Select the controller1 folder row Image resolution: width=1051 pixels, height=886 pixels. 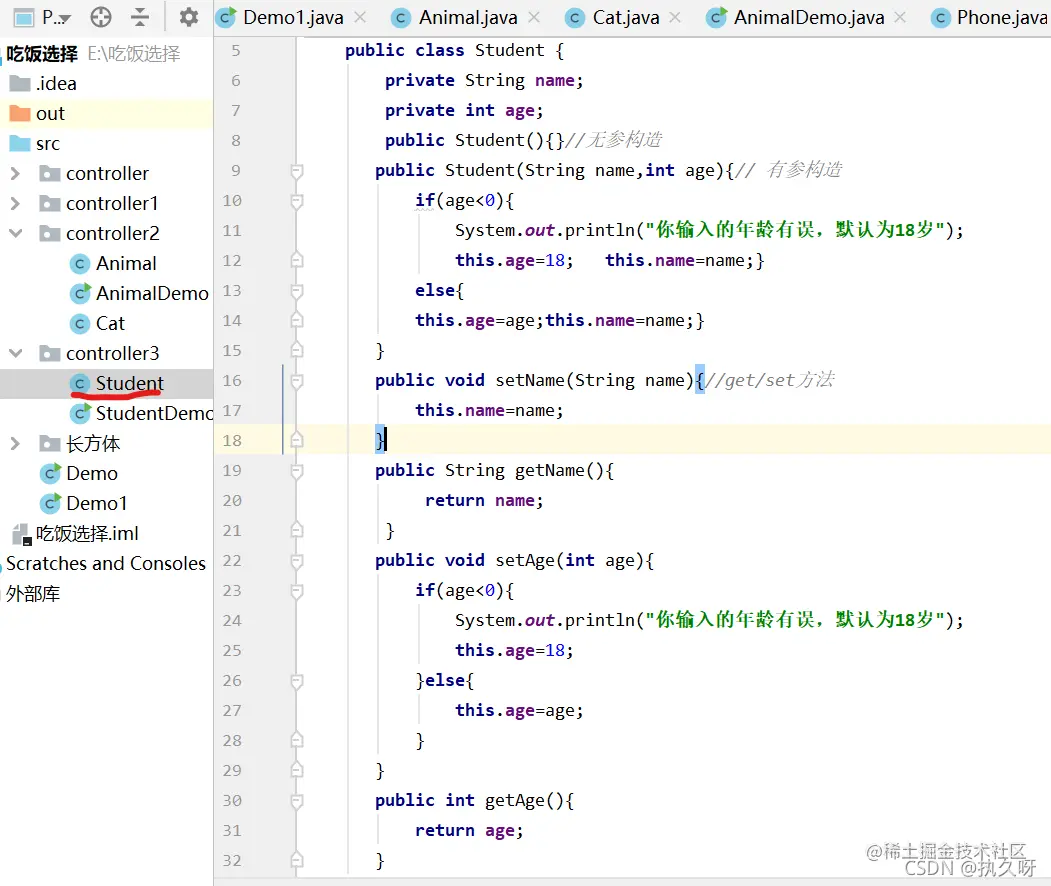point(107,203)
